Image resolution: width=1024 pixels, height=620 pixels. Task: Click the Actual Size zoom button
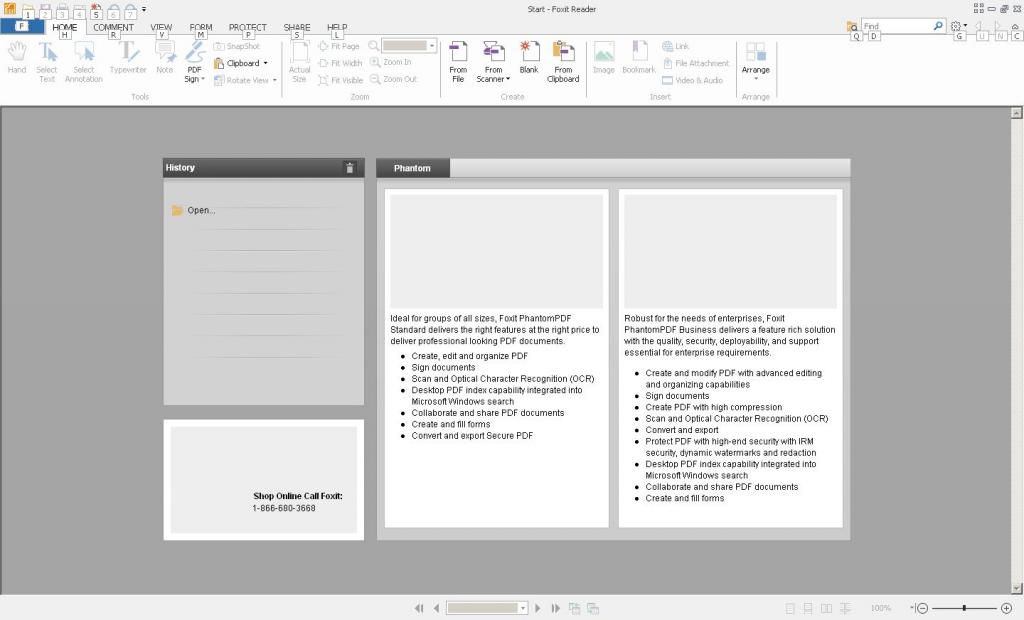tap(299, 62)
